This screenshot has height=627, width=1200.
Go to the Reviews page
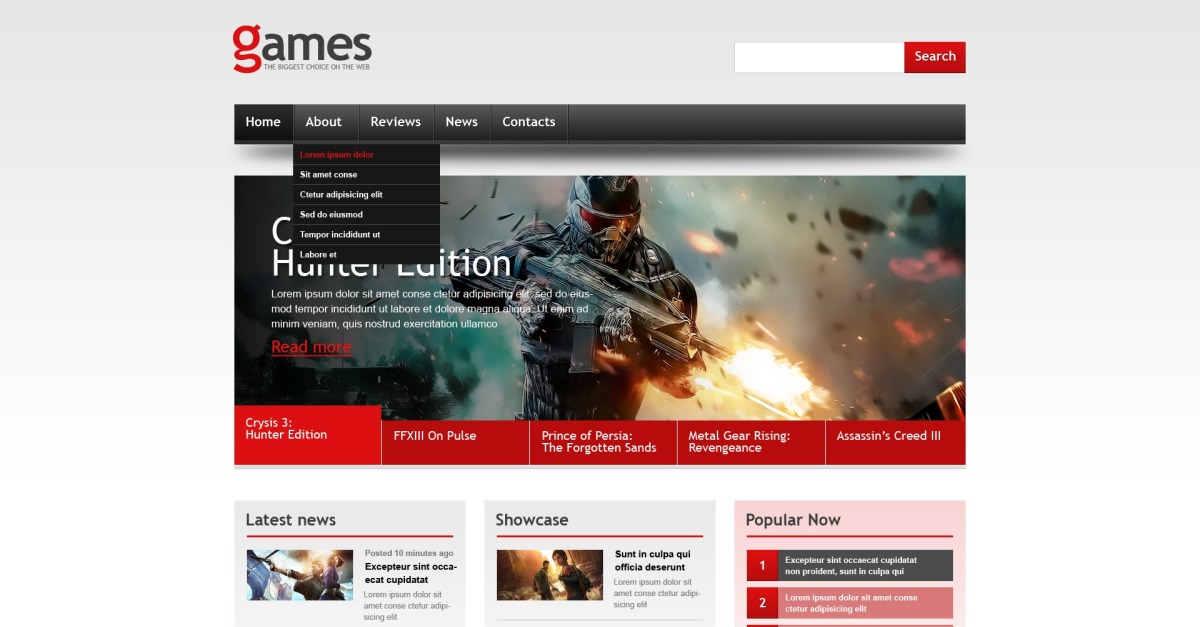pos(395,122)
